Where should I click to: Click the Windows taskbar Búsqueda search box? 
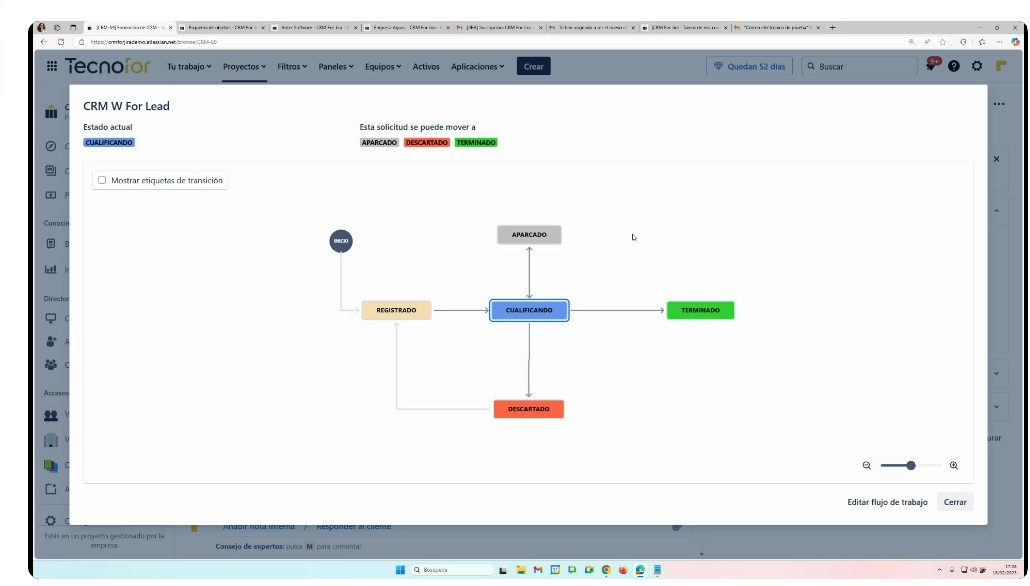[x=451, y=570]
